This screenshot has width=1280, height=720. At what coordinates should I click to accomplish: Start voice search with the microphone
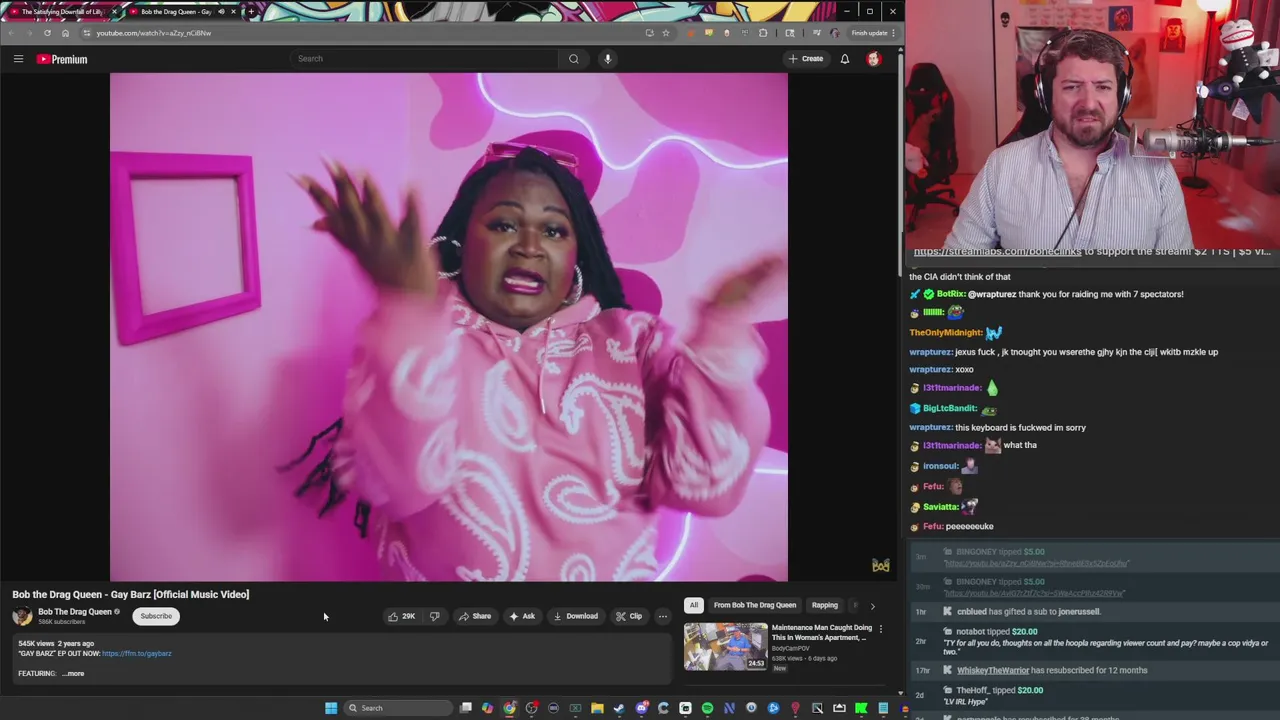coord(607,59)
